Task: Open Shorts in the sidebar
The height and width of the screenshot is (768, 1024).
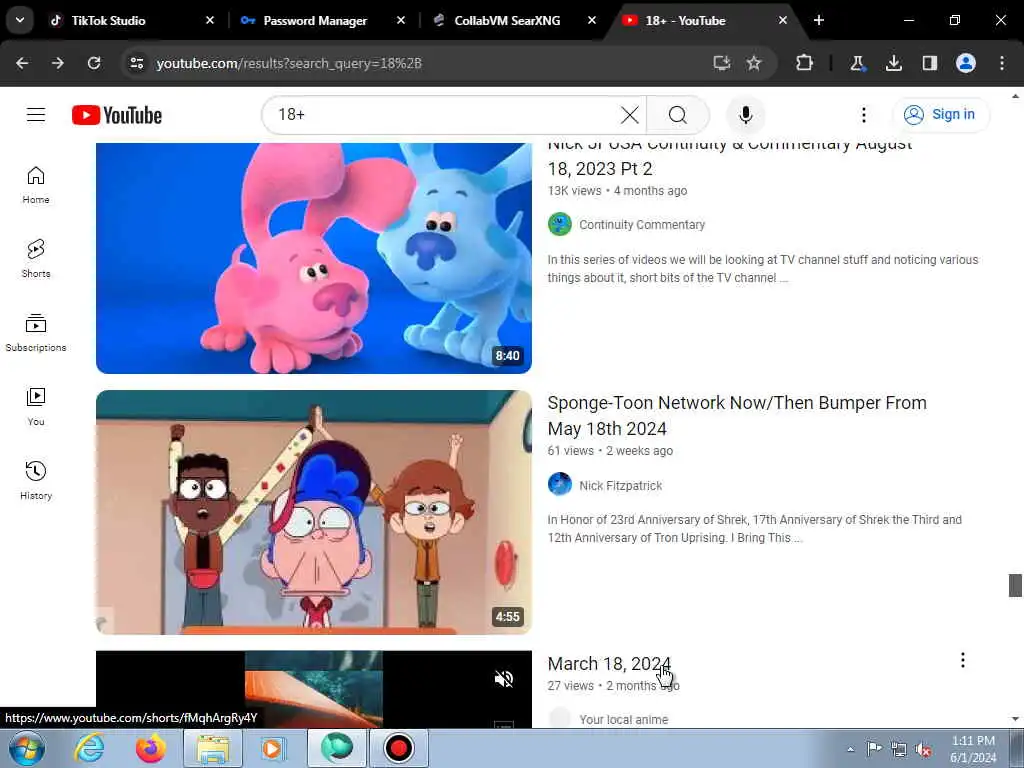Action: pos(36,259)
